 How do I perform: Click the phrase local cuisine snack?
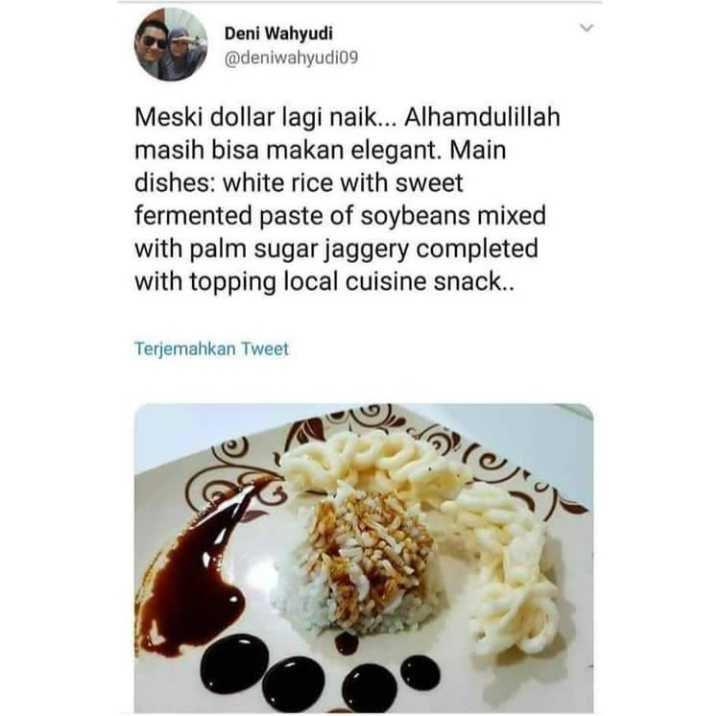pyautogui.click(x=393, y=282)
